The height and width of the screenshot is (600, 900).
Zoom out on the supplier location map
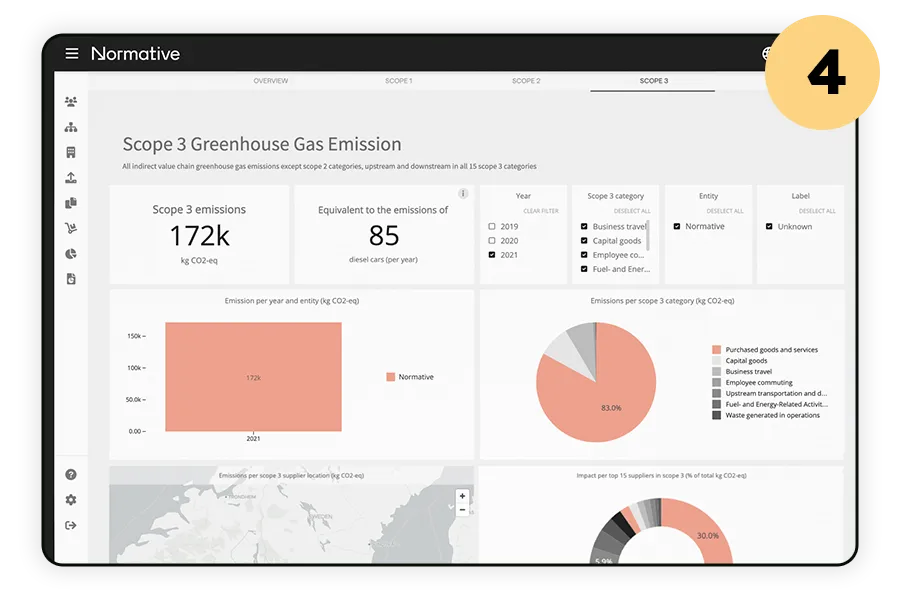point(462,509)
